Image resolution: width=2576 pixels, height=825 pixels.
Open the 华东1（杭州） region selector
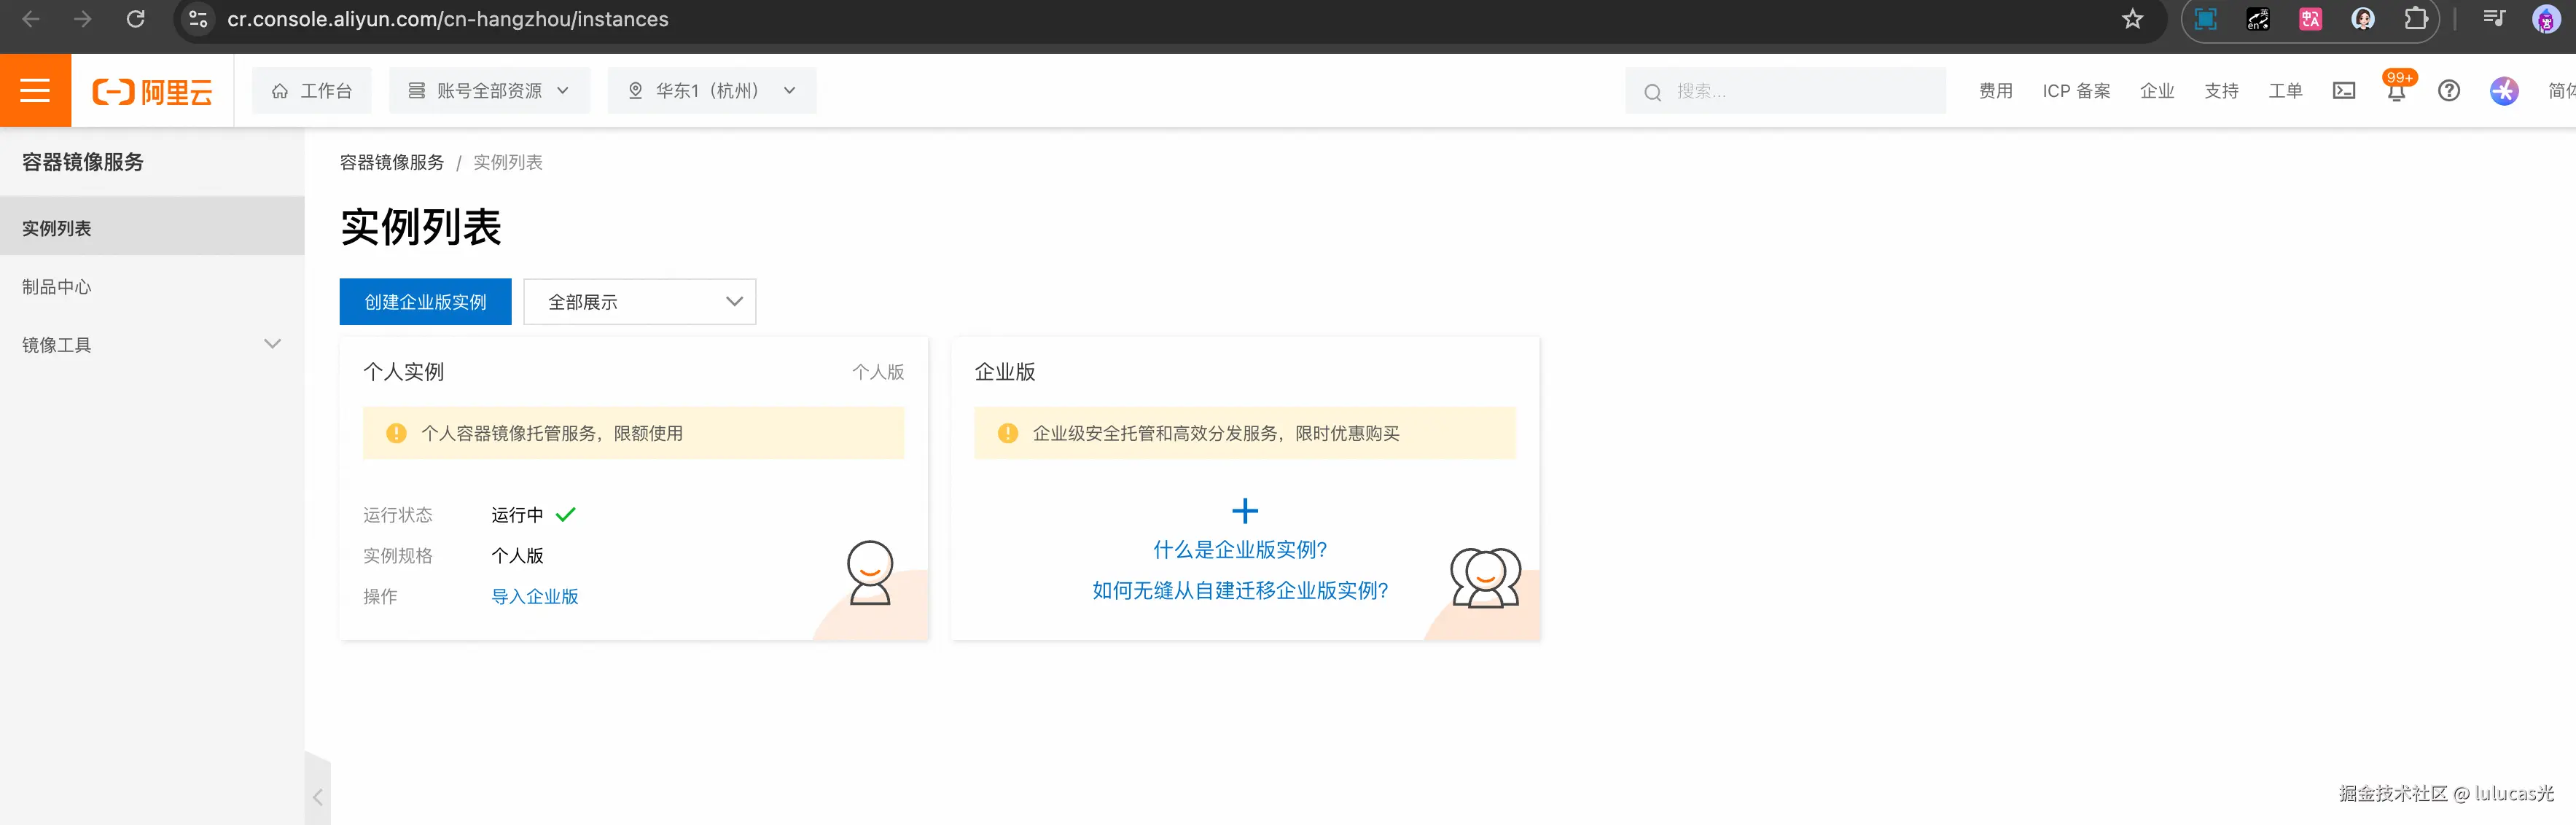pos(712,91)
